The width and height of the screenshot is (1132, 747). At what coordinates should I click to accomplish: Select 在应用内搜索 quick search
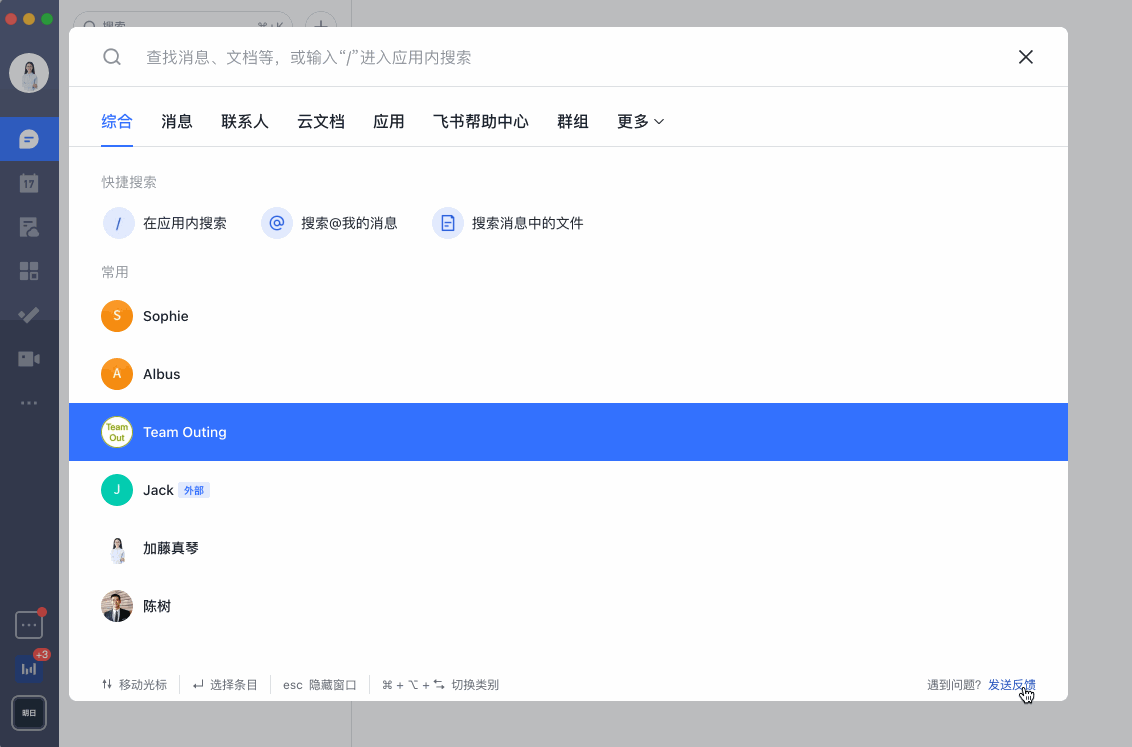pyautogui.click(x=185, y=223)
